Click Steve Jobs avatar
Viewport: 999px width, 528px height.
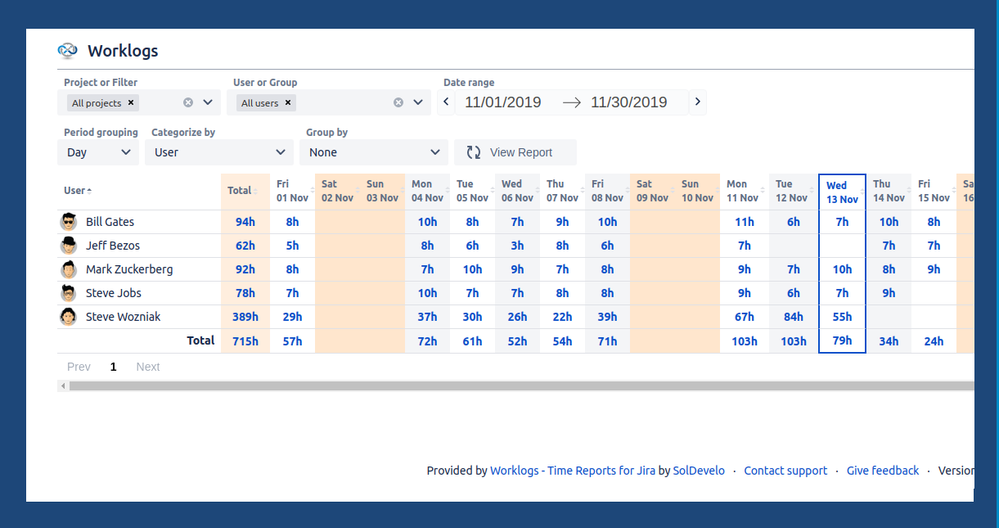coord(68,293)
